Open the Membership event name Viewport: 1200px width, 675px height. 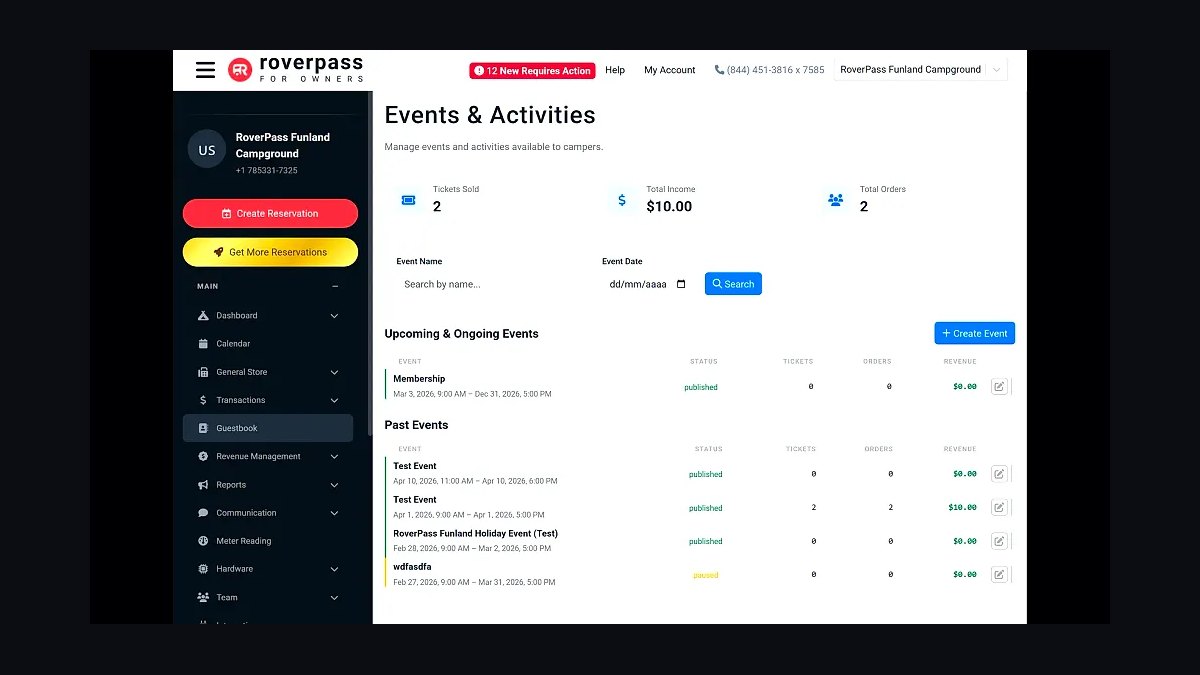point(419,379)
